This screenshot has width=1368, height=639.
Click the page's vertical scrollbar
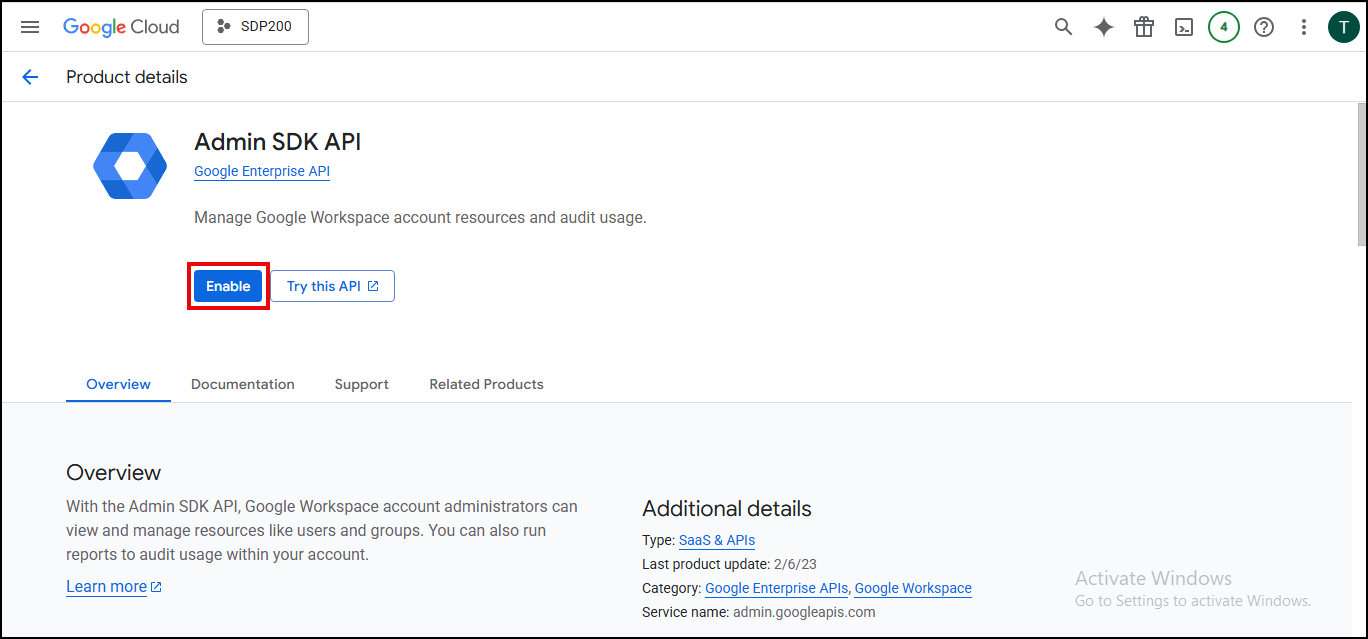coord(1361,175)
